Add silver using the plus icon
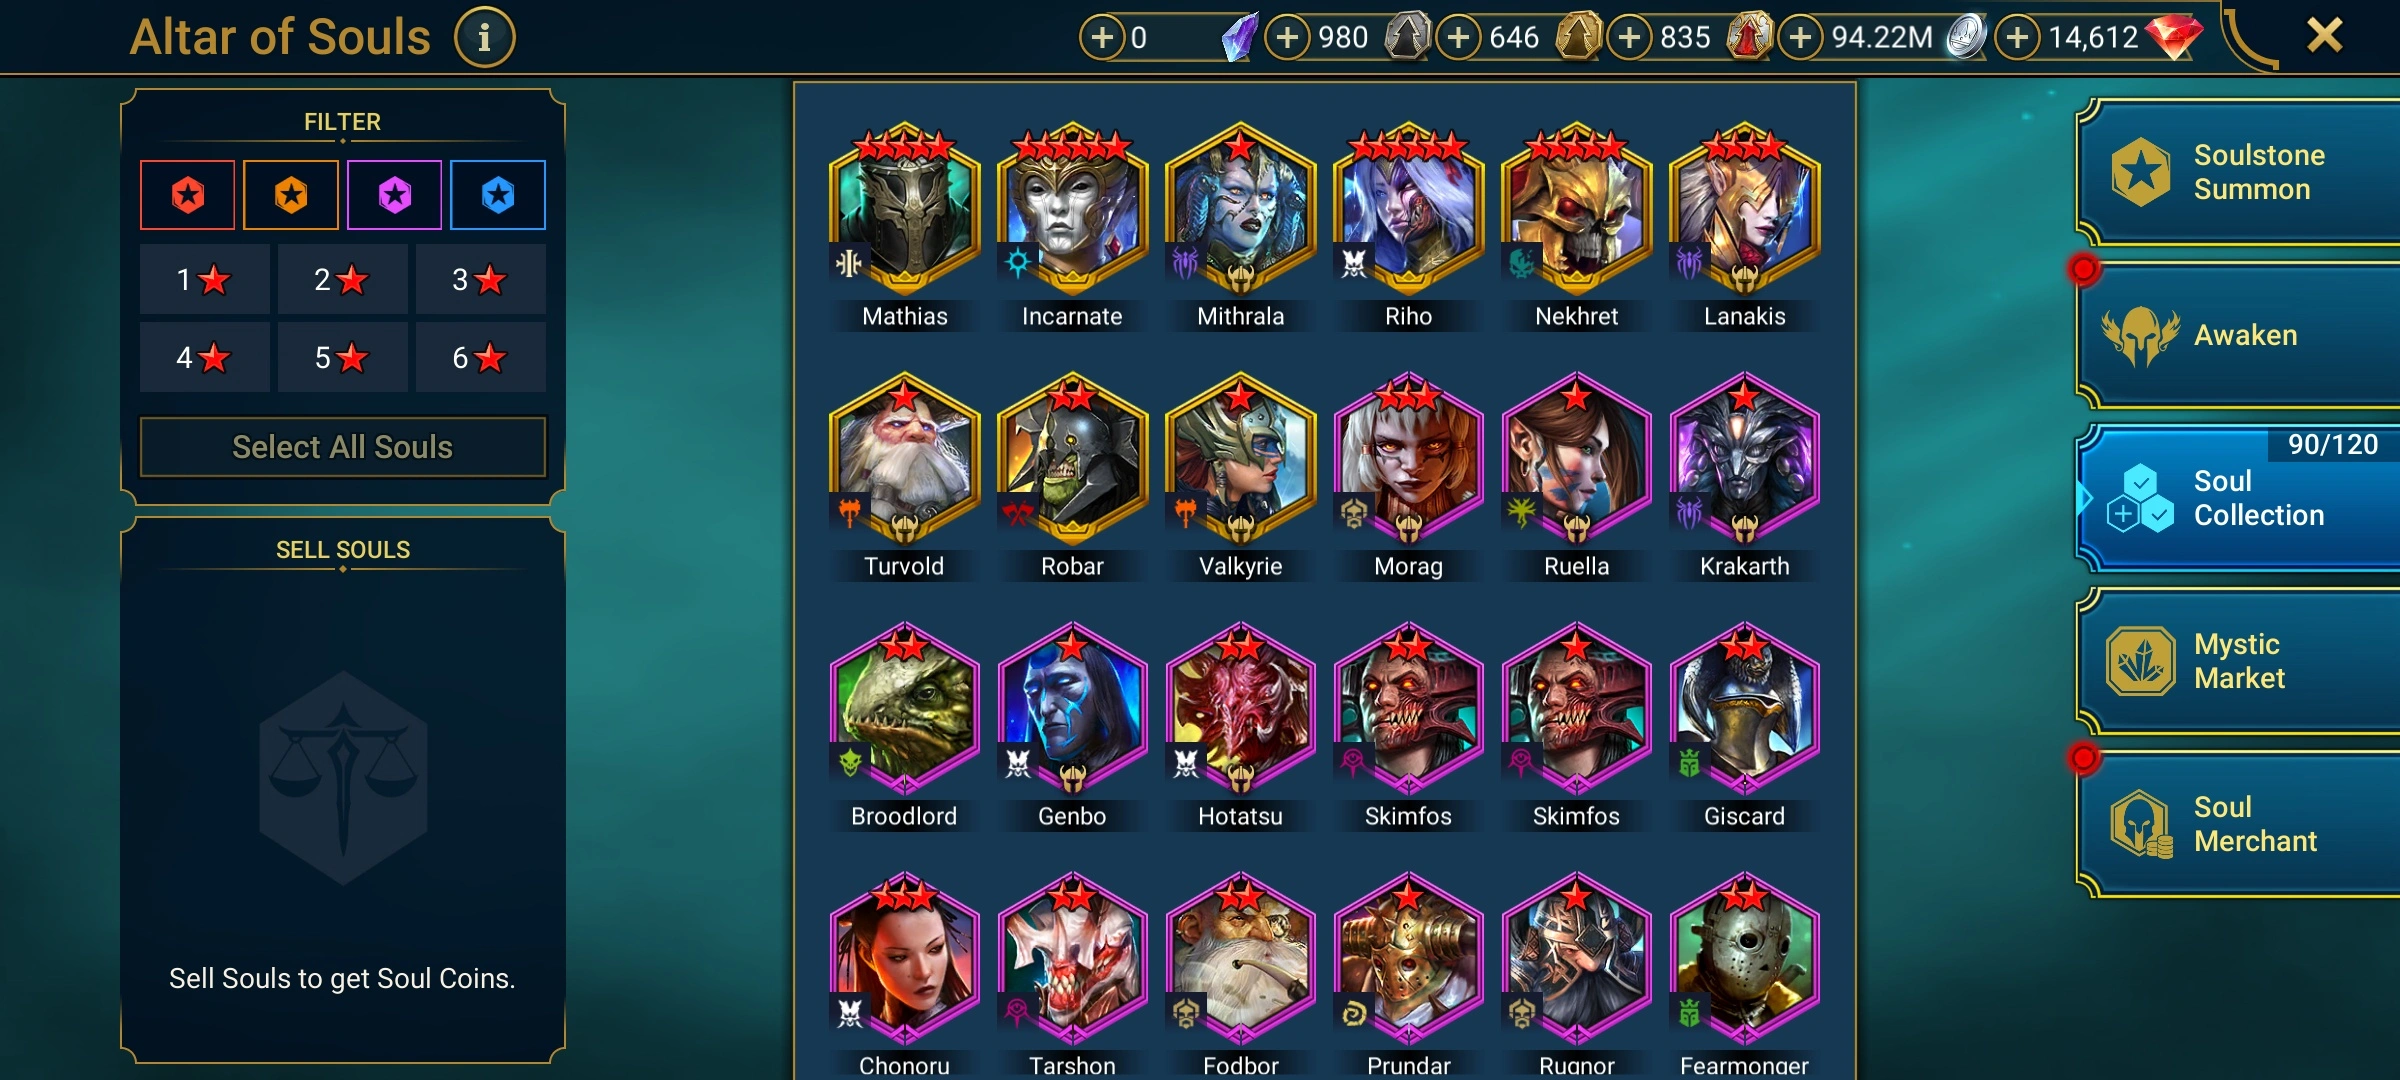The height and width of the screenshot is (1080, 2400). pos(1801,38)
